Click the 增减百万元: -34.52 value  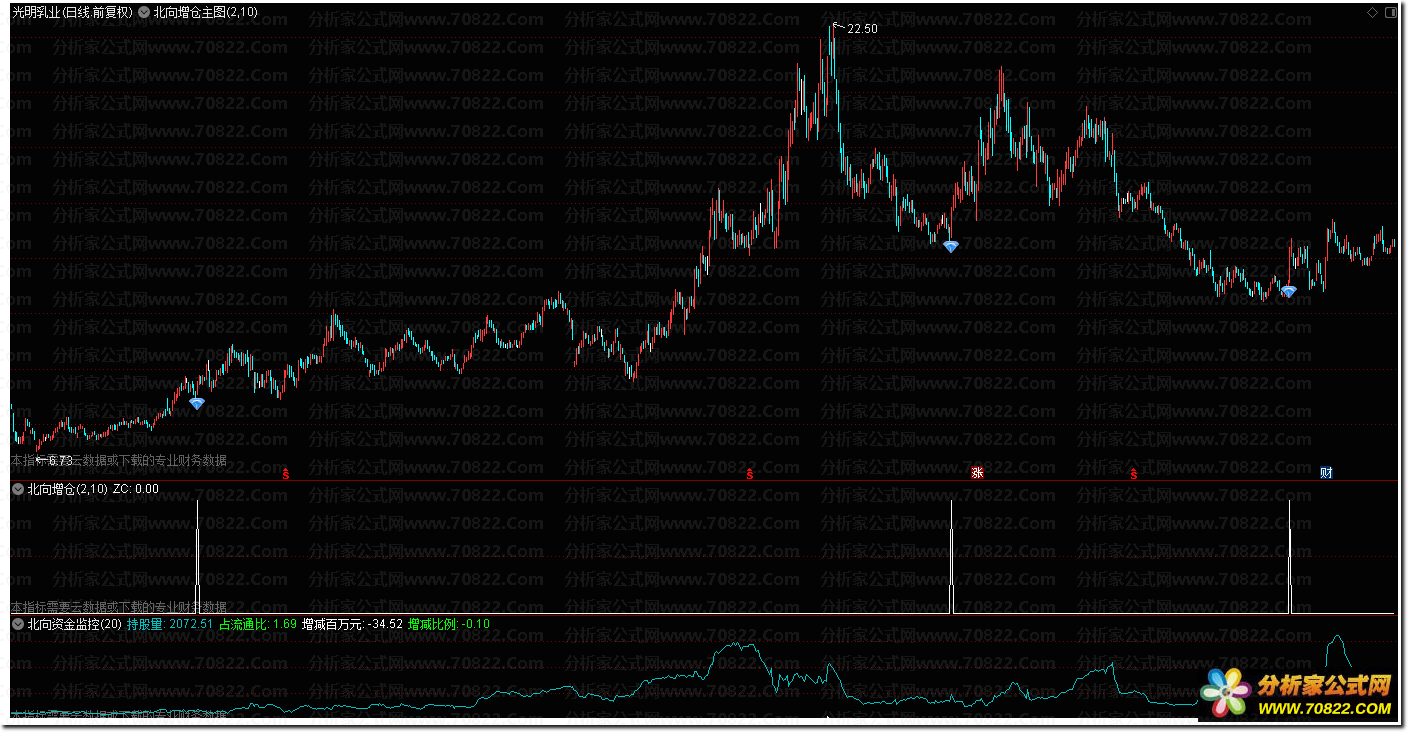[x=353, y=624]
